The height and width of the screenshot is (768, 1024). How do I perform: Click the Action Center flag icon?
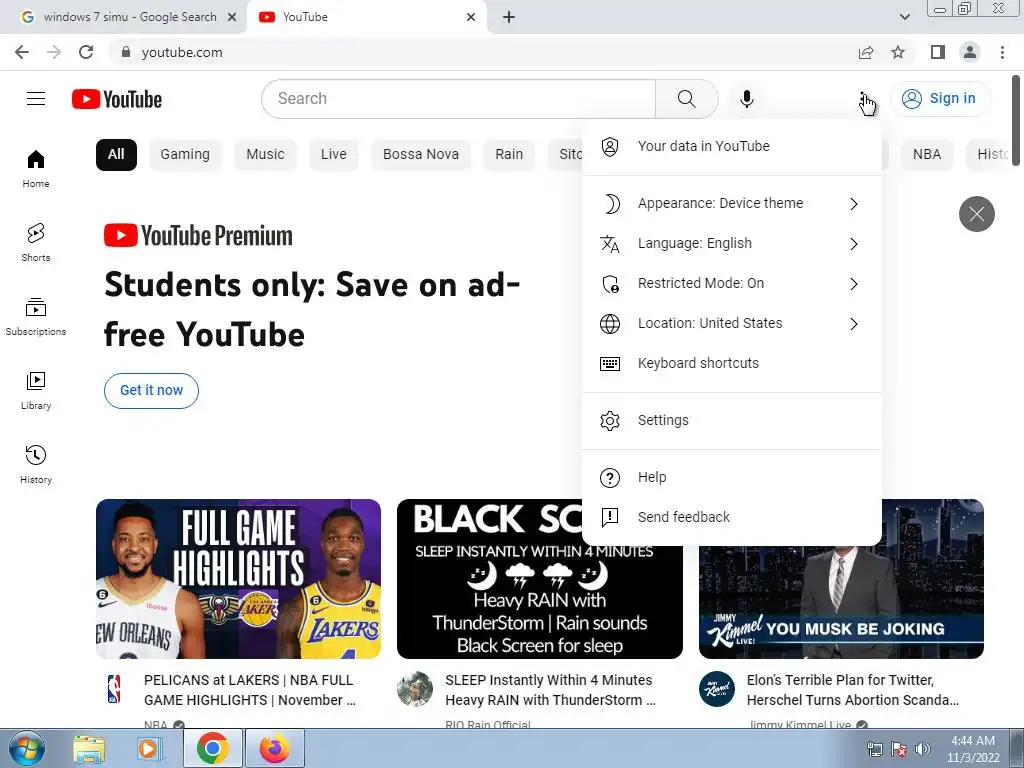899,749
